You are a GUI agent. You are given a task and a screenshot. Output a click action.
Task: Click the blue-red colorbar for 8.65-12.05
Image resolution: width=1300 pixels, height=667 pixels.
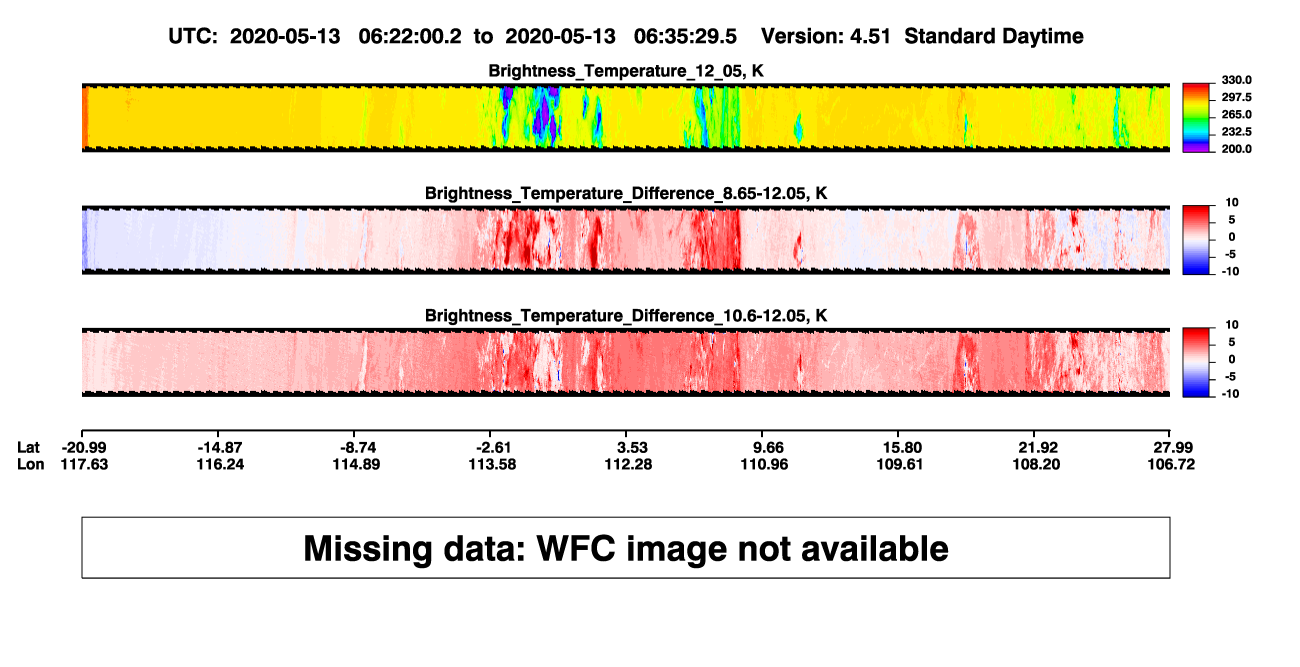(x=1195, y=240)
